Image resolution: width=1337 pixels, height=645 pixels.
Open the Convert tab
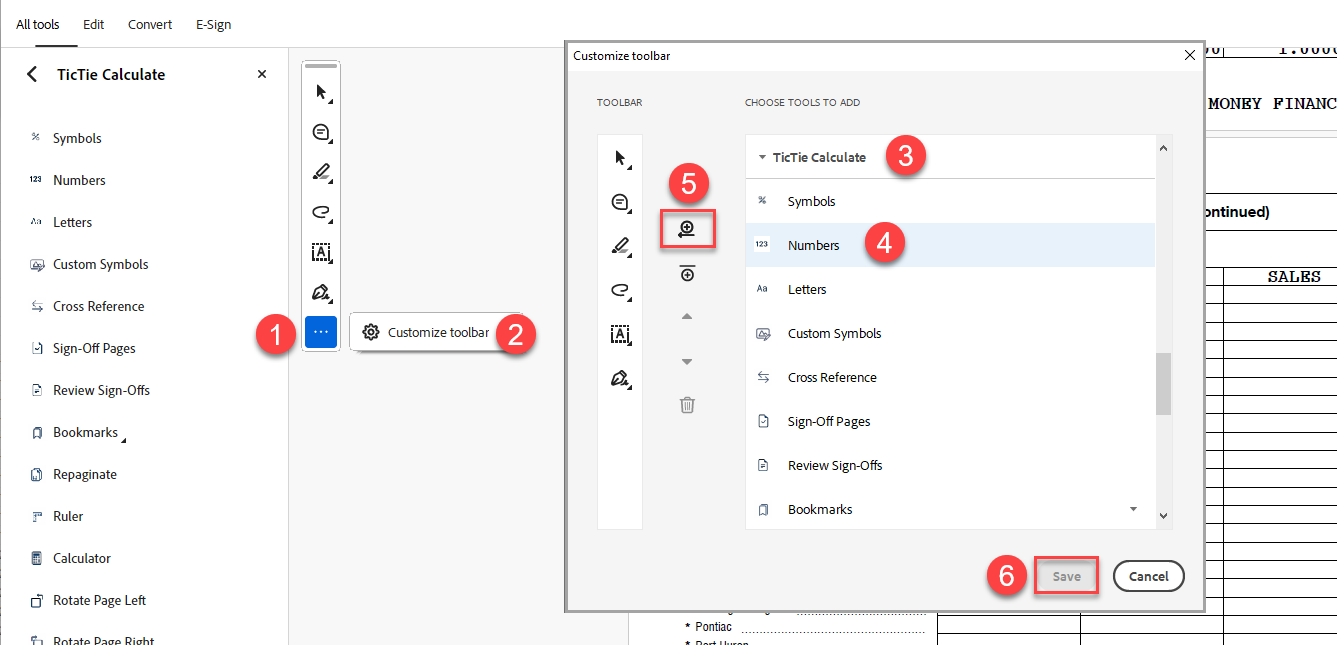pos(150,24)
